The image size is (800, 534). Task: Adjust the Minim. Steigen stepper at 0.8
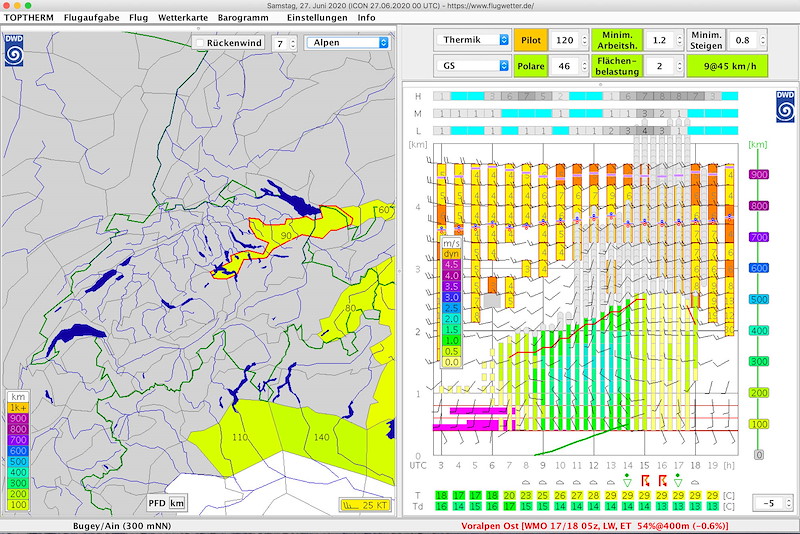(763, 40)
